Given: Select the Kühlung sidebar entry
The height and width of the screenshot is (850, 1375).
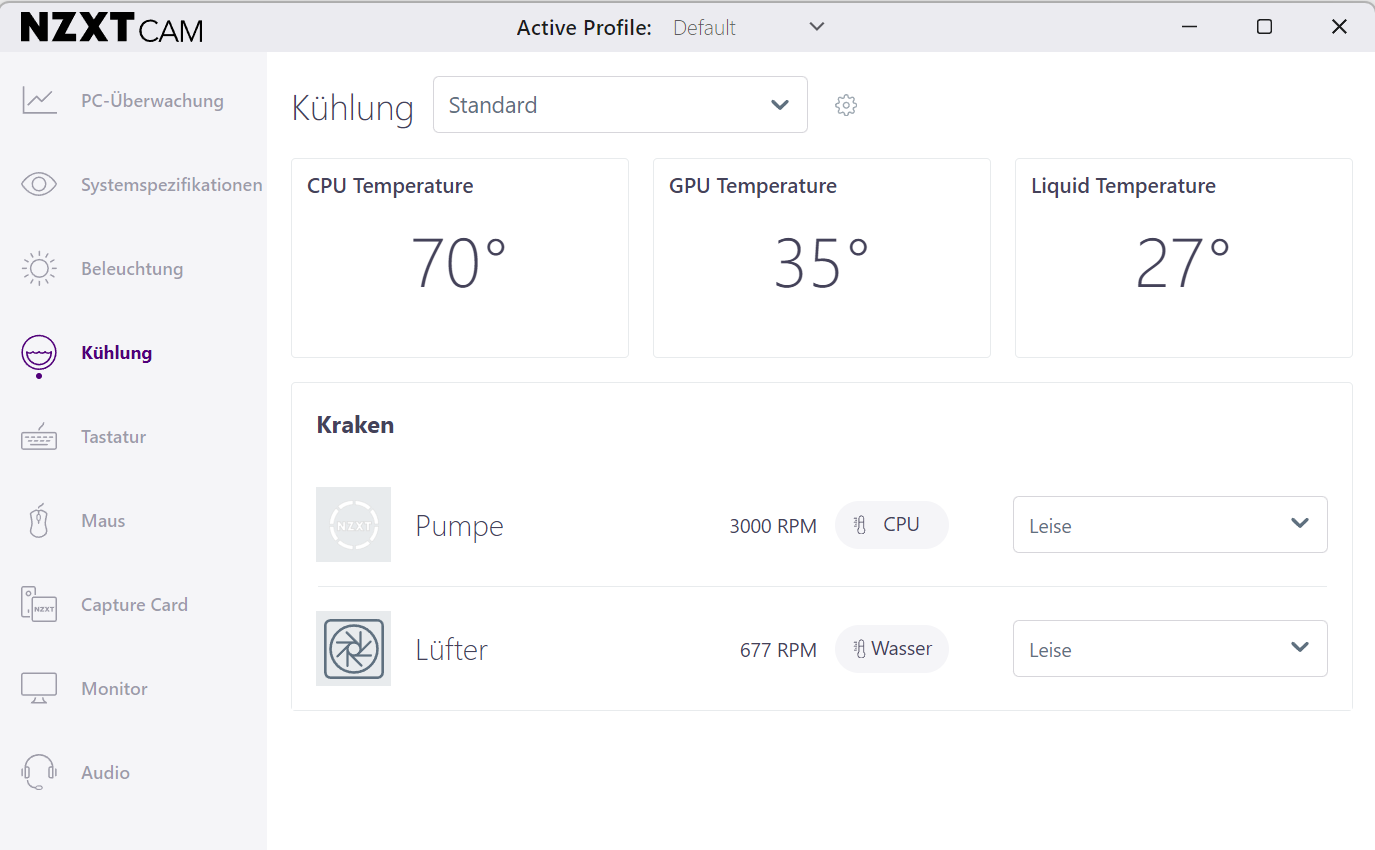Looking at the screenshot, I should [x=133, y=352].
